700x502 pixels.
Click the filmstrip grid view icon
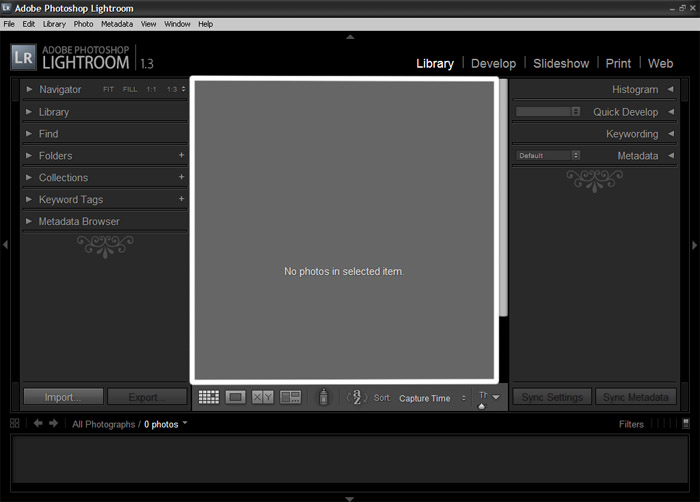pyautogui.click(x=15, y=423)
